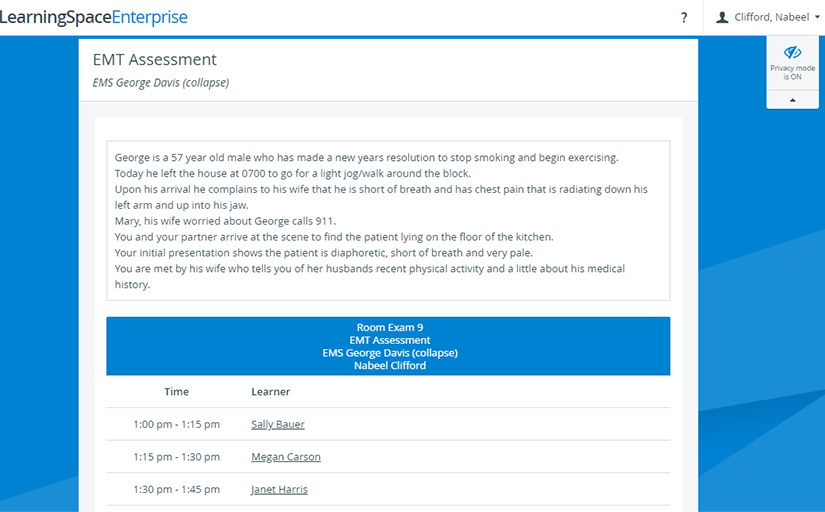The width and height of the screenshot is (825, 512).
Task: Collapse the privacy panel with up arrow
Action: (x=792, y=100)
